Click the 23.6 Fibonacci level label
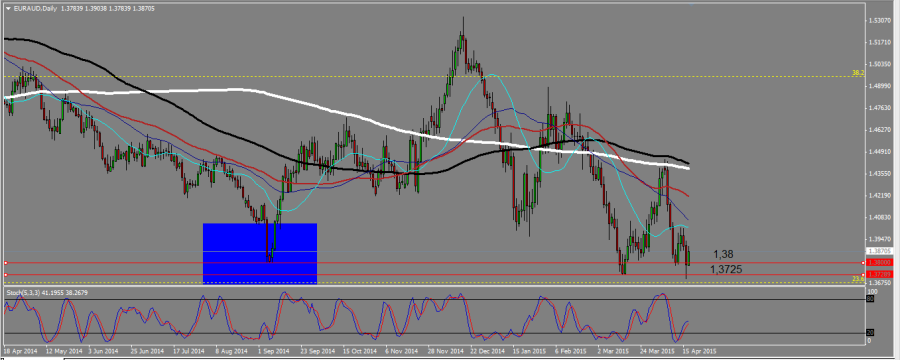Screen dimensions: 900x360 858,279
